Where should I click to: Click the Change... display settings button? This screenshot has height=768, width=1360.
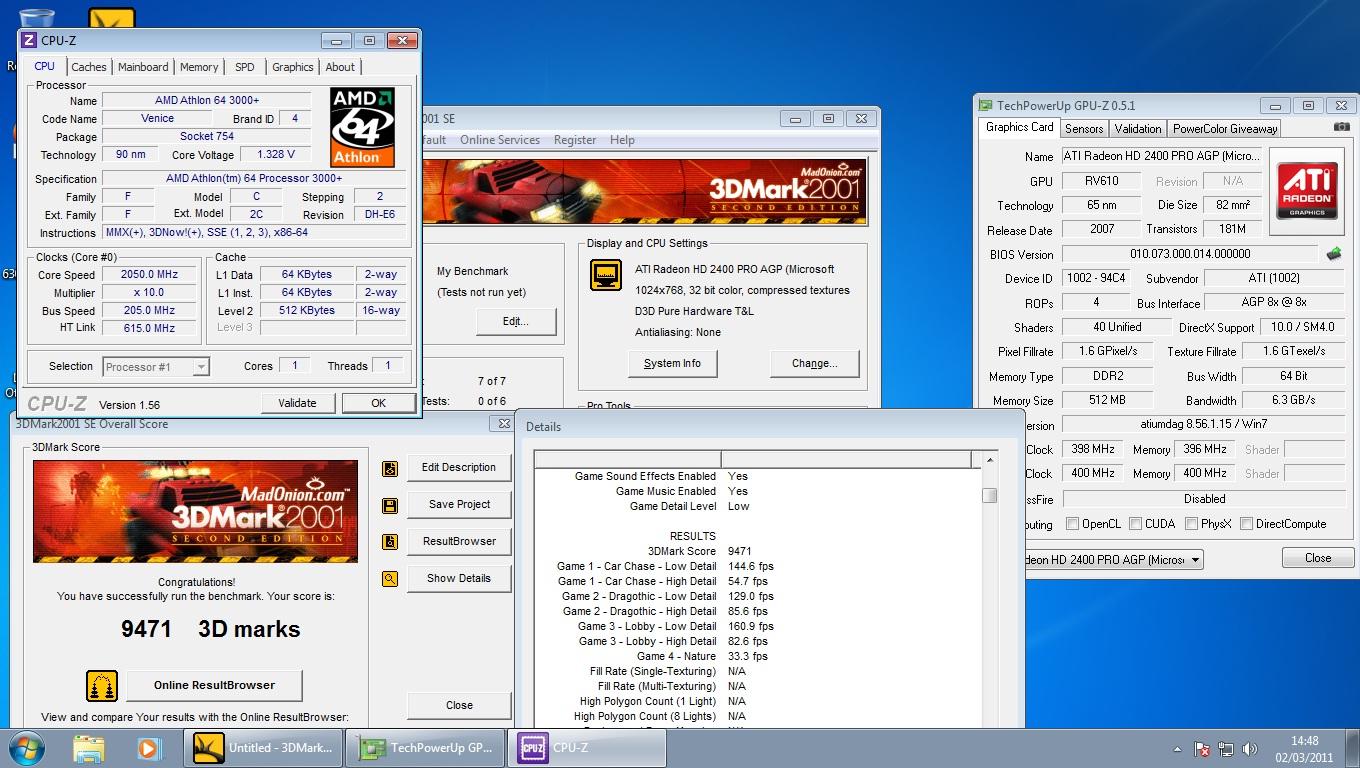[814, 364]
